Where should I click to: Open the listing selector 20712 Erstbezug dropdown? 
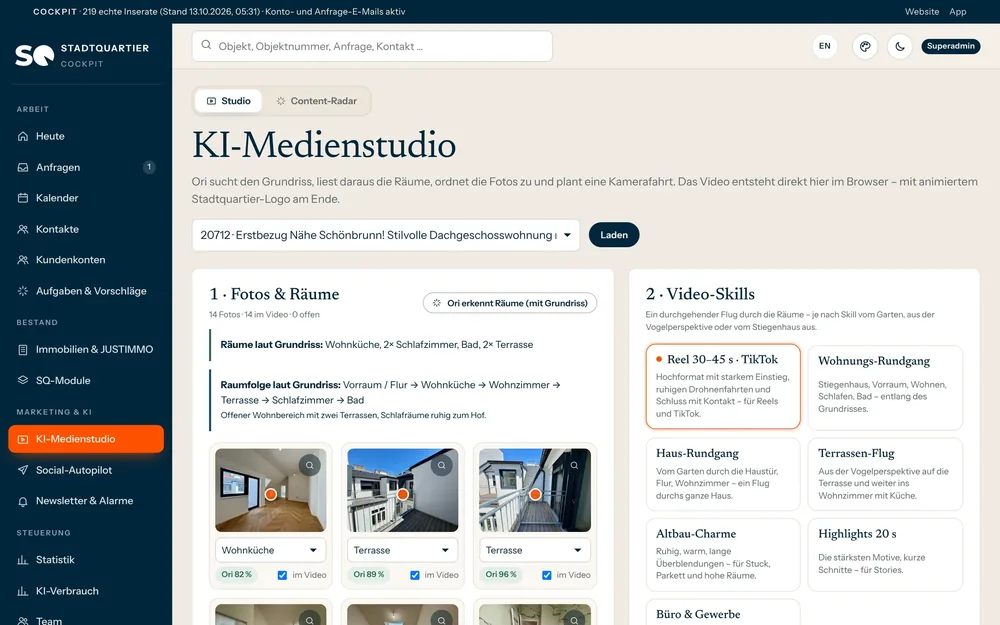(386, 235)
